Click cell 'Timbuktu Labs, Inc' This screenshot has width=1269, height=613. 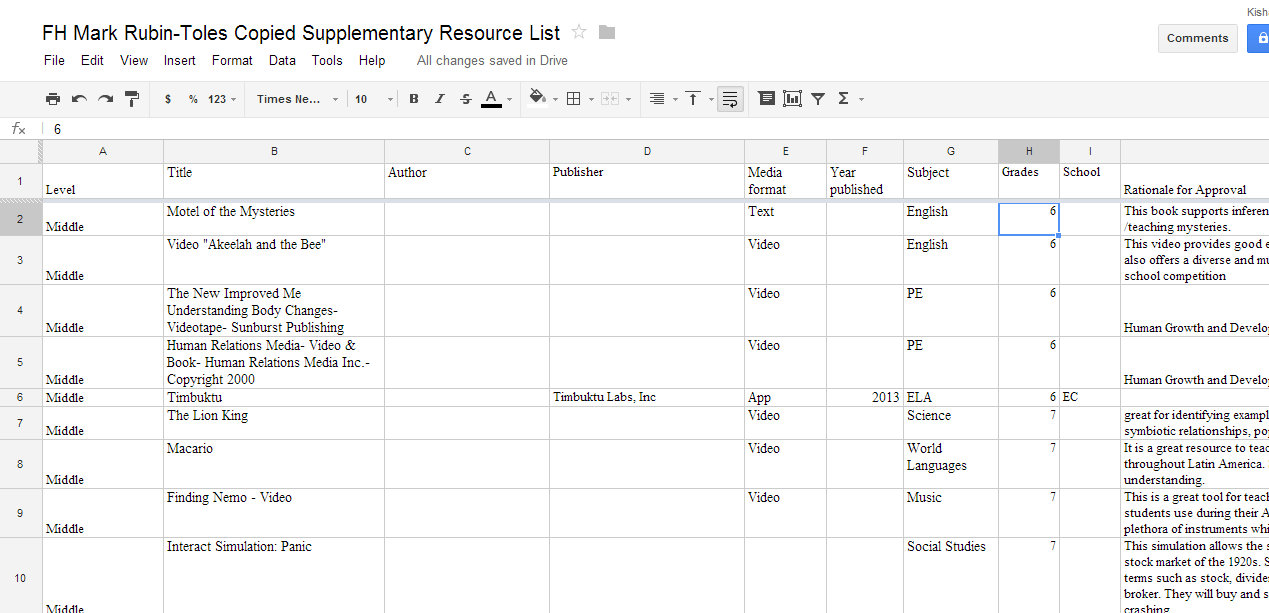(647, 397)
